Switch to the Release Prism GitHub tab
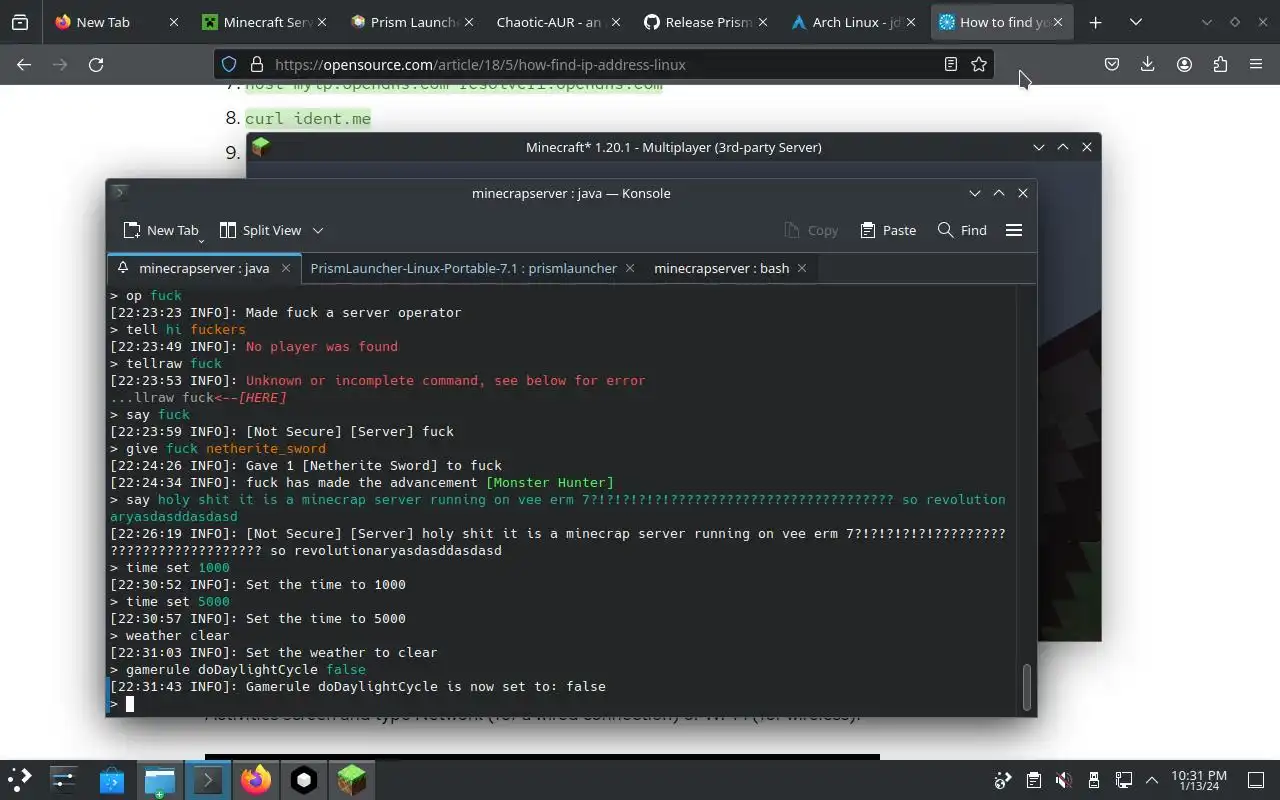 click(706, 22)
